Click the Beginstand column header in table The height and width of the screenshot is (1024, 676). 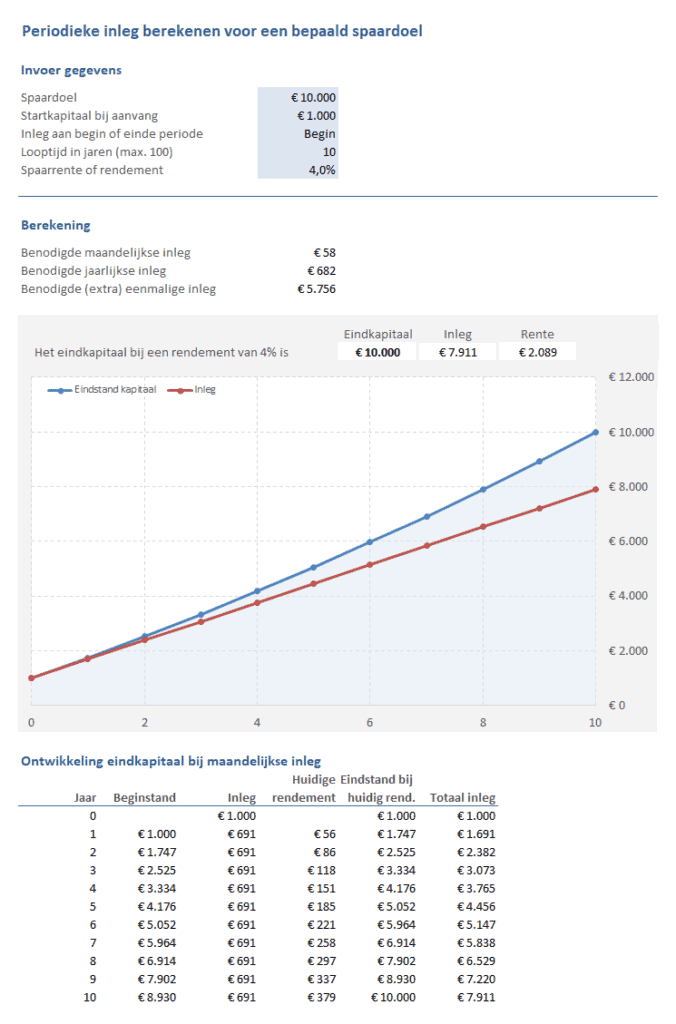click(x=145, y=798)
